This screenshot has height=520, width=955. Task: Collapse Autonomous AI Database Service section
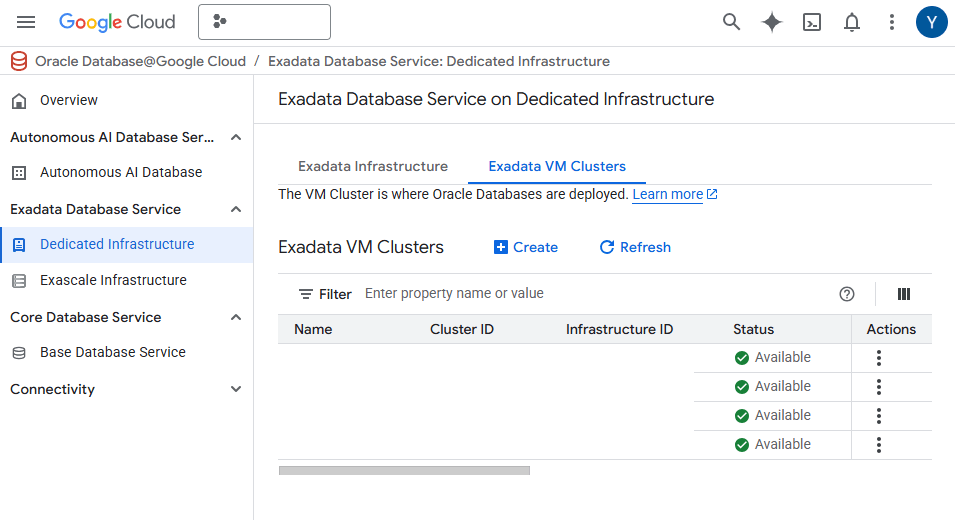tap(236, 138)
